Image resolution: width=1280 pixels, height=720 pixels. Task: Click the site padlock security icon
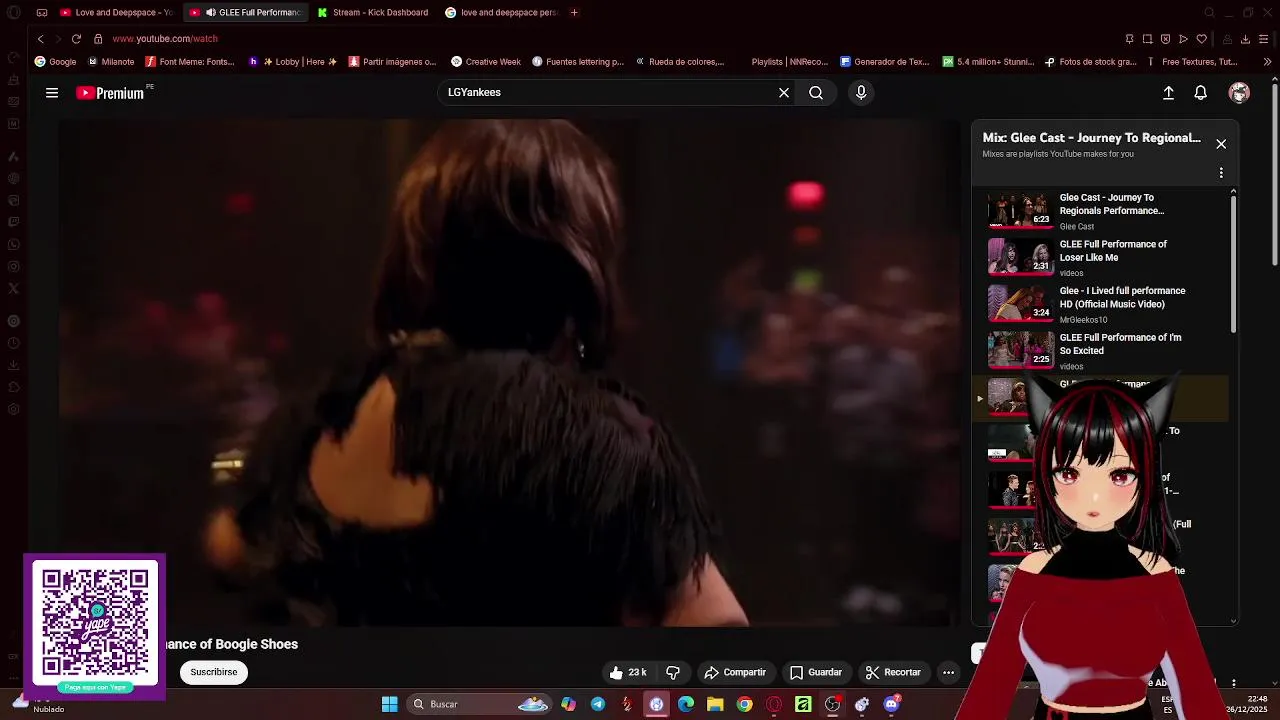[x=98, y=39]
